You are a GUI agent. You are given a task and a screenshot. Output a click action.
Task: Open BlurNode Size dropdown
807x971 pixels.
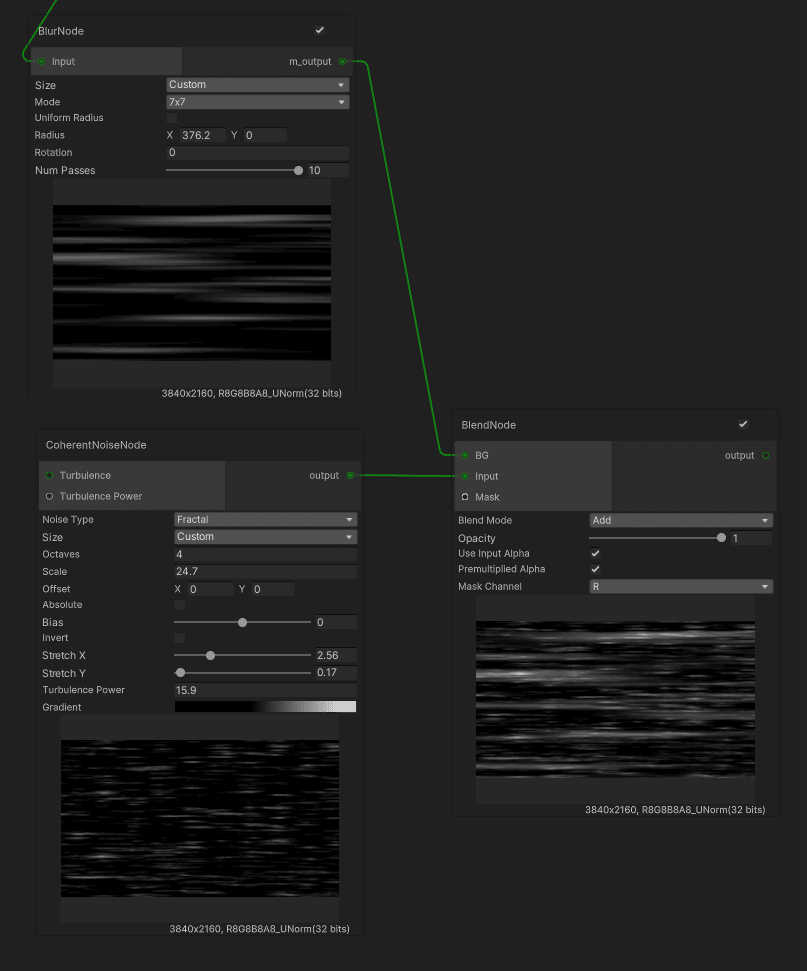[x=258, y=85]
